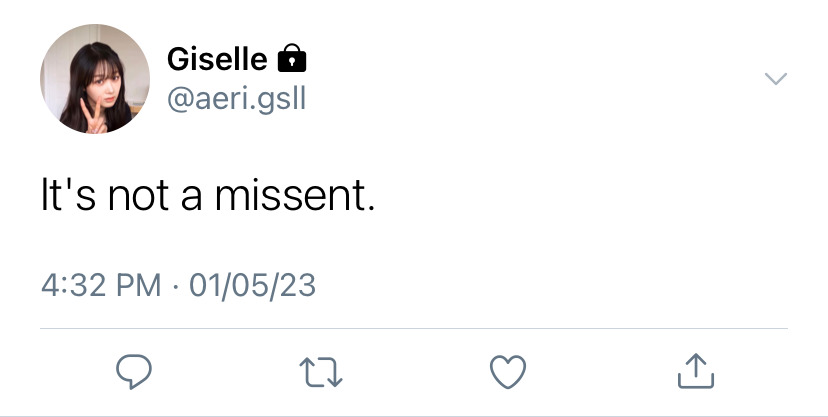828x417 pixels.
Task: Click the "@" symbol of the username handle
Action: coord(180,100)
